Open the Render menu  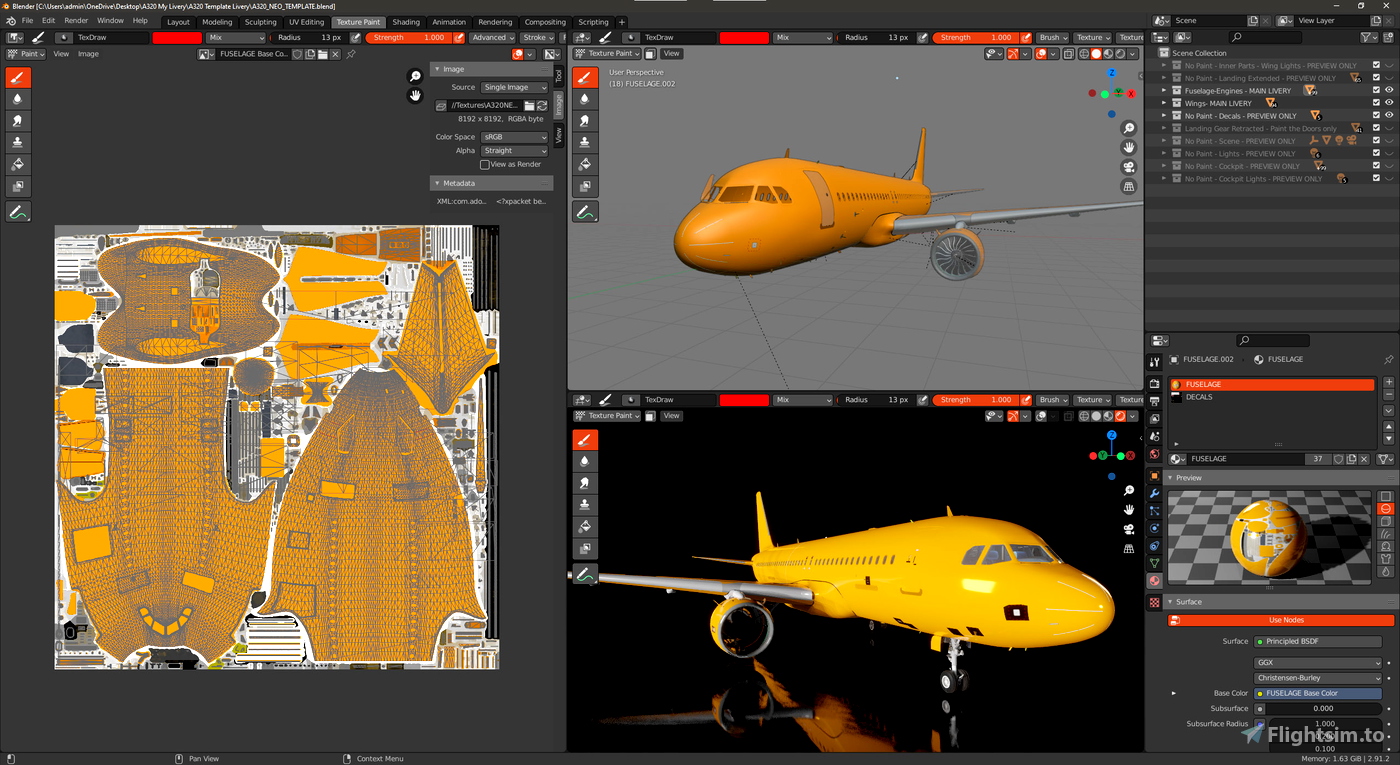76,19
